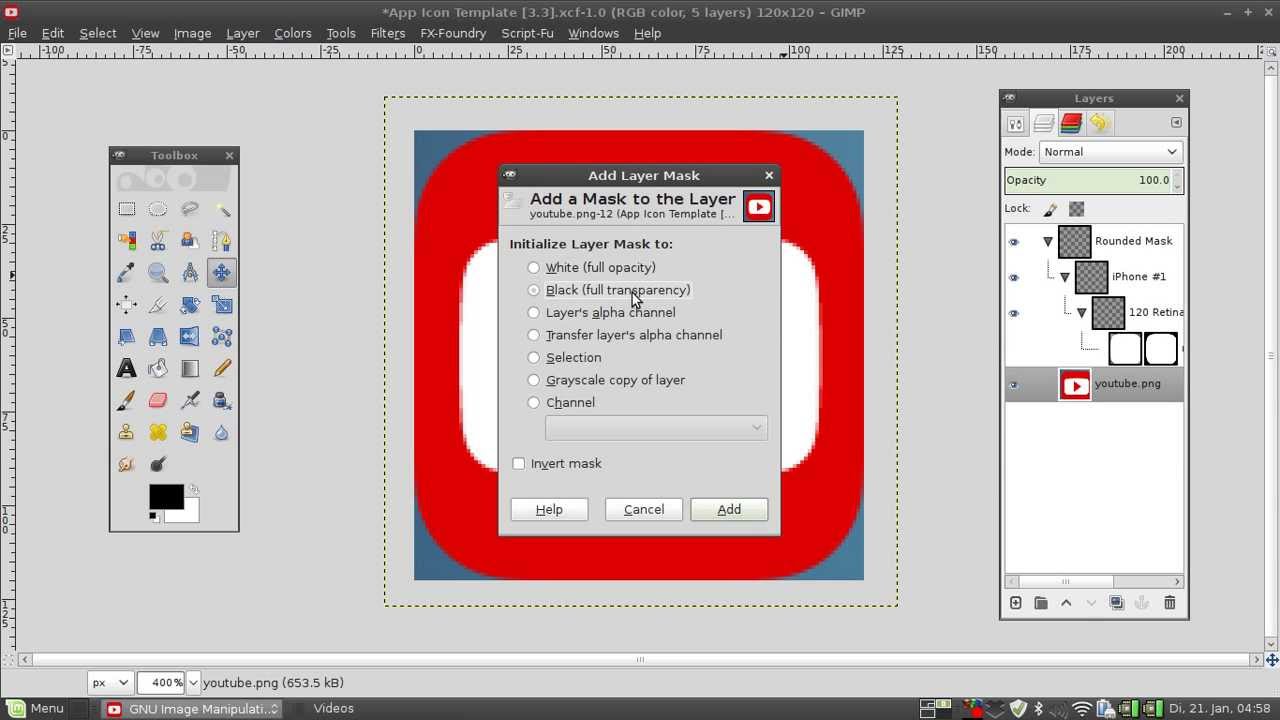
Task: Select the Fuzzy Select magic wand tool
Action: (x=222, y=209)
